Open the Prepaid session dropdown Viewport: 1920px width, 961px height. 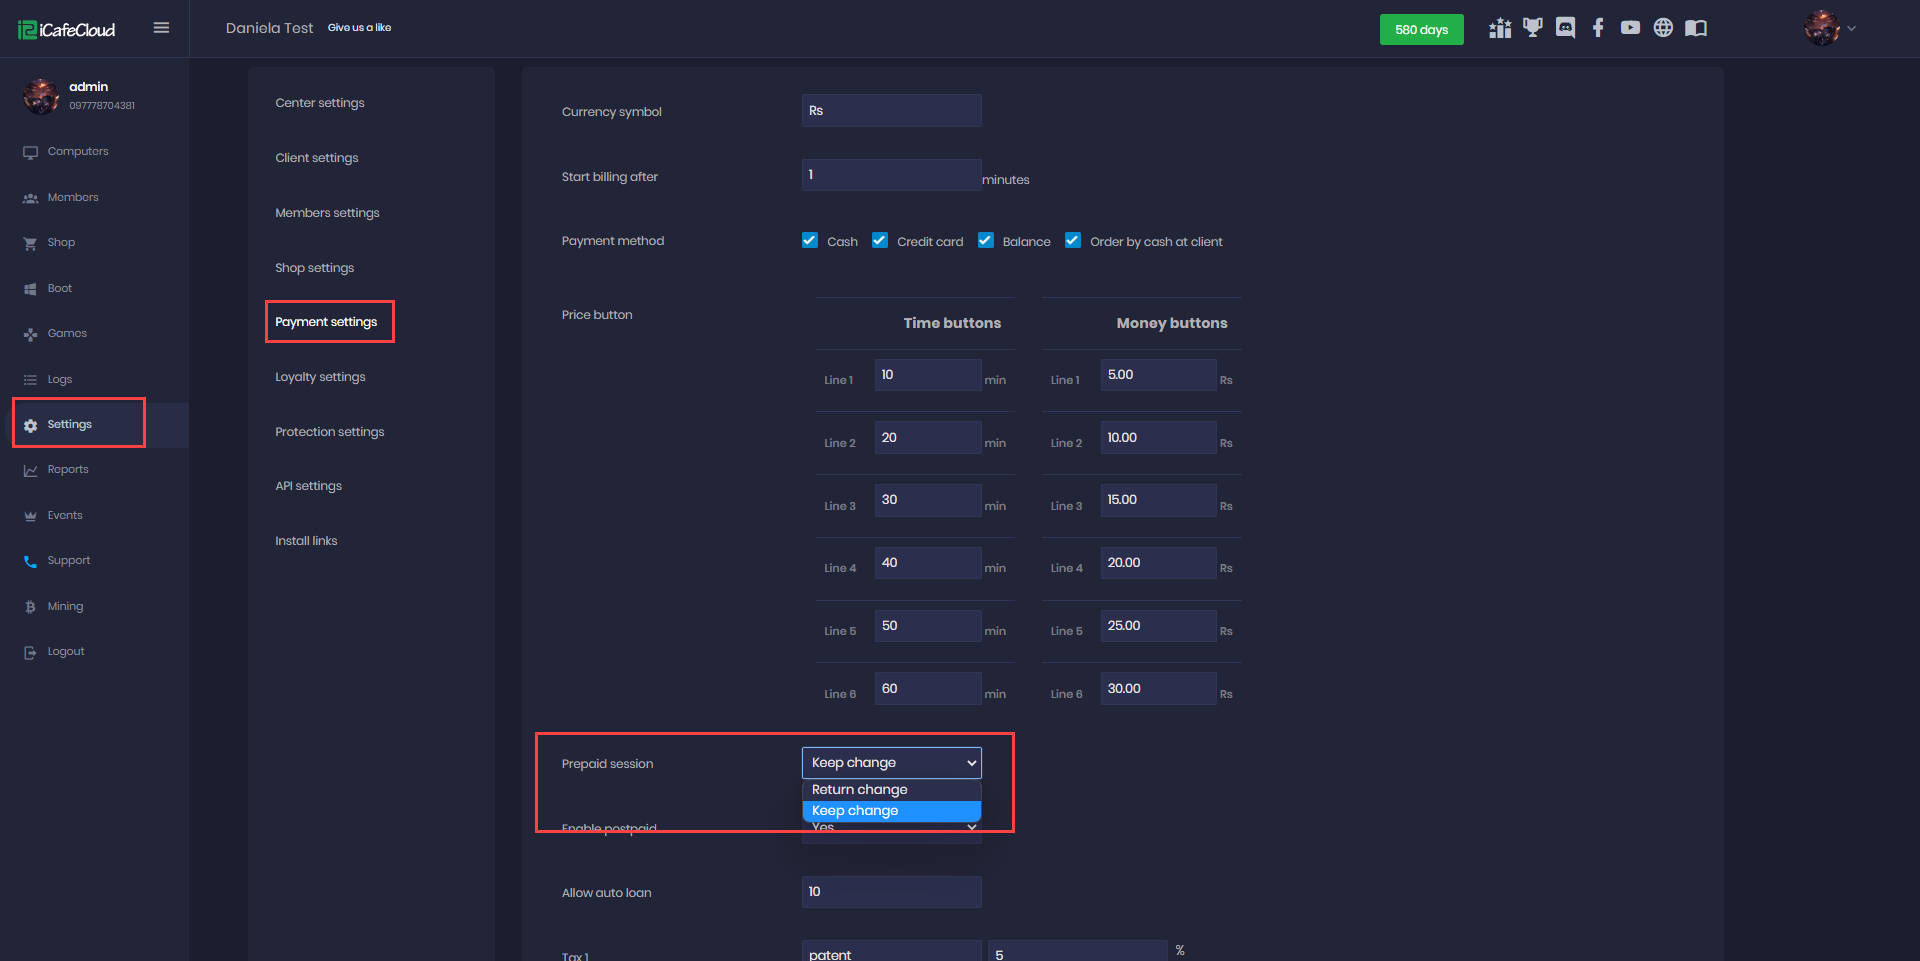tap(891, 763)
